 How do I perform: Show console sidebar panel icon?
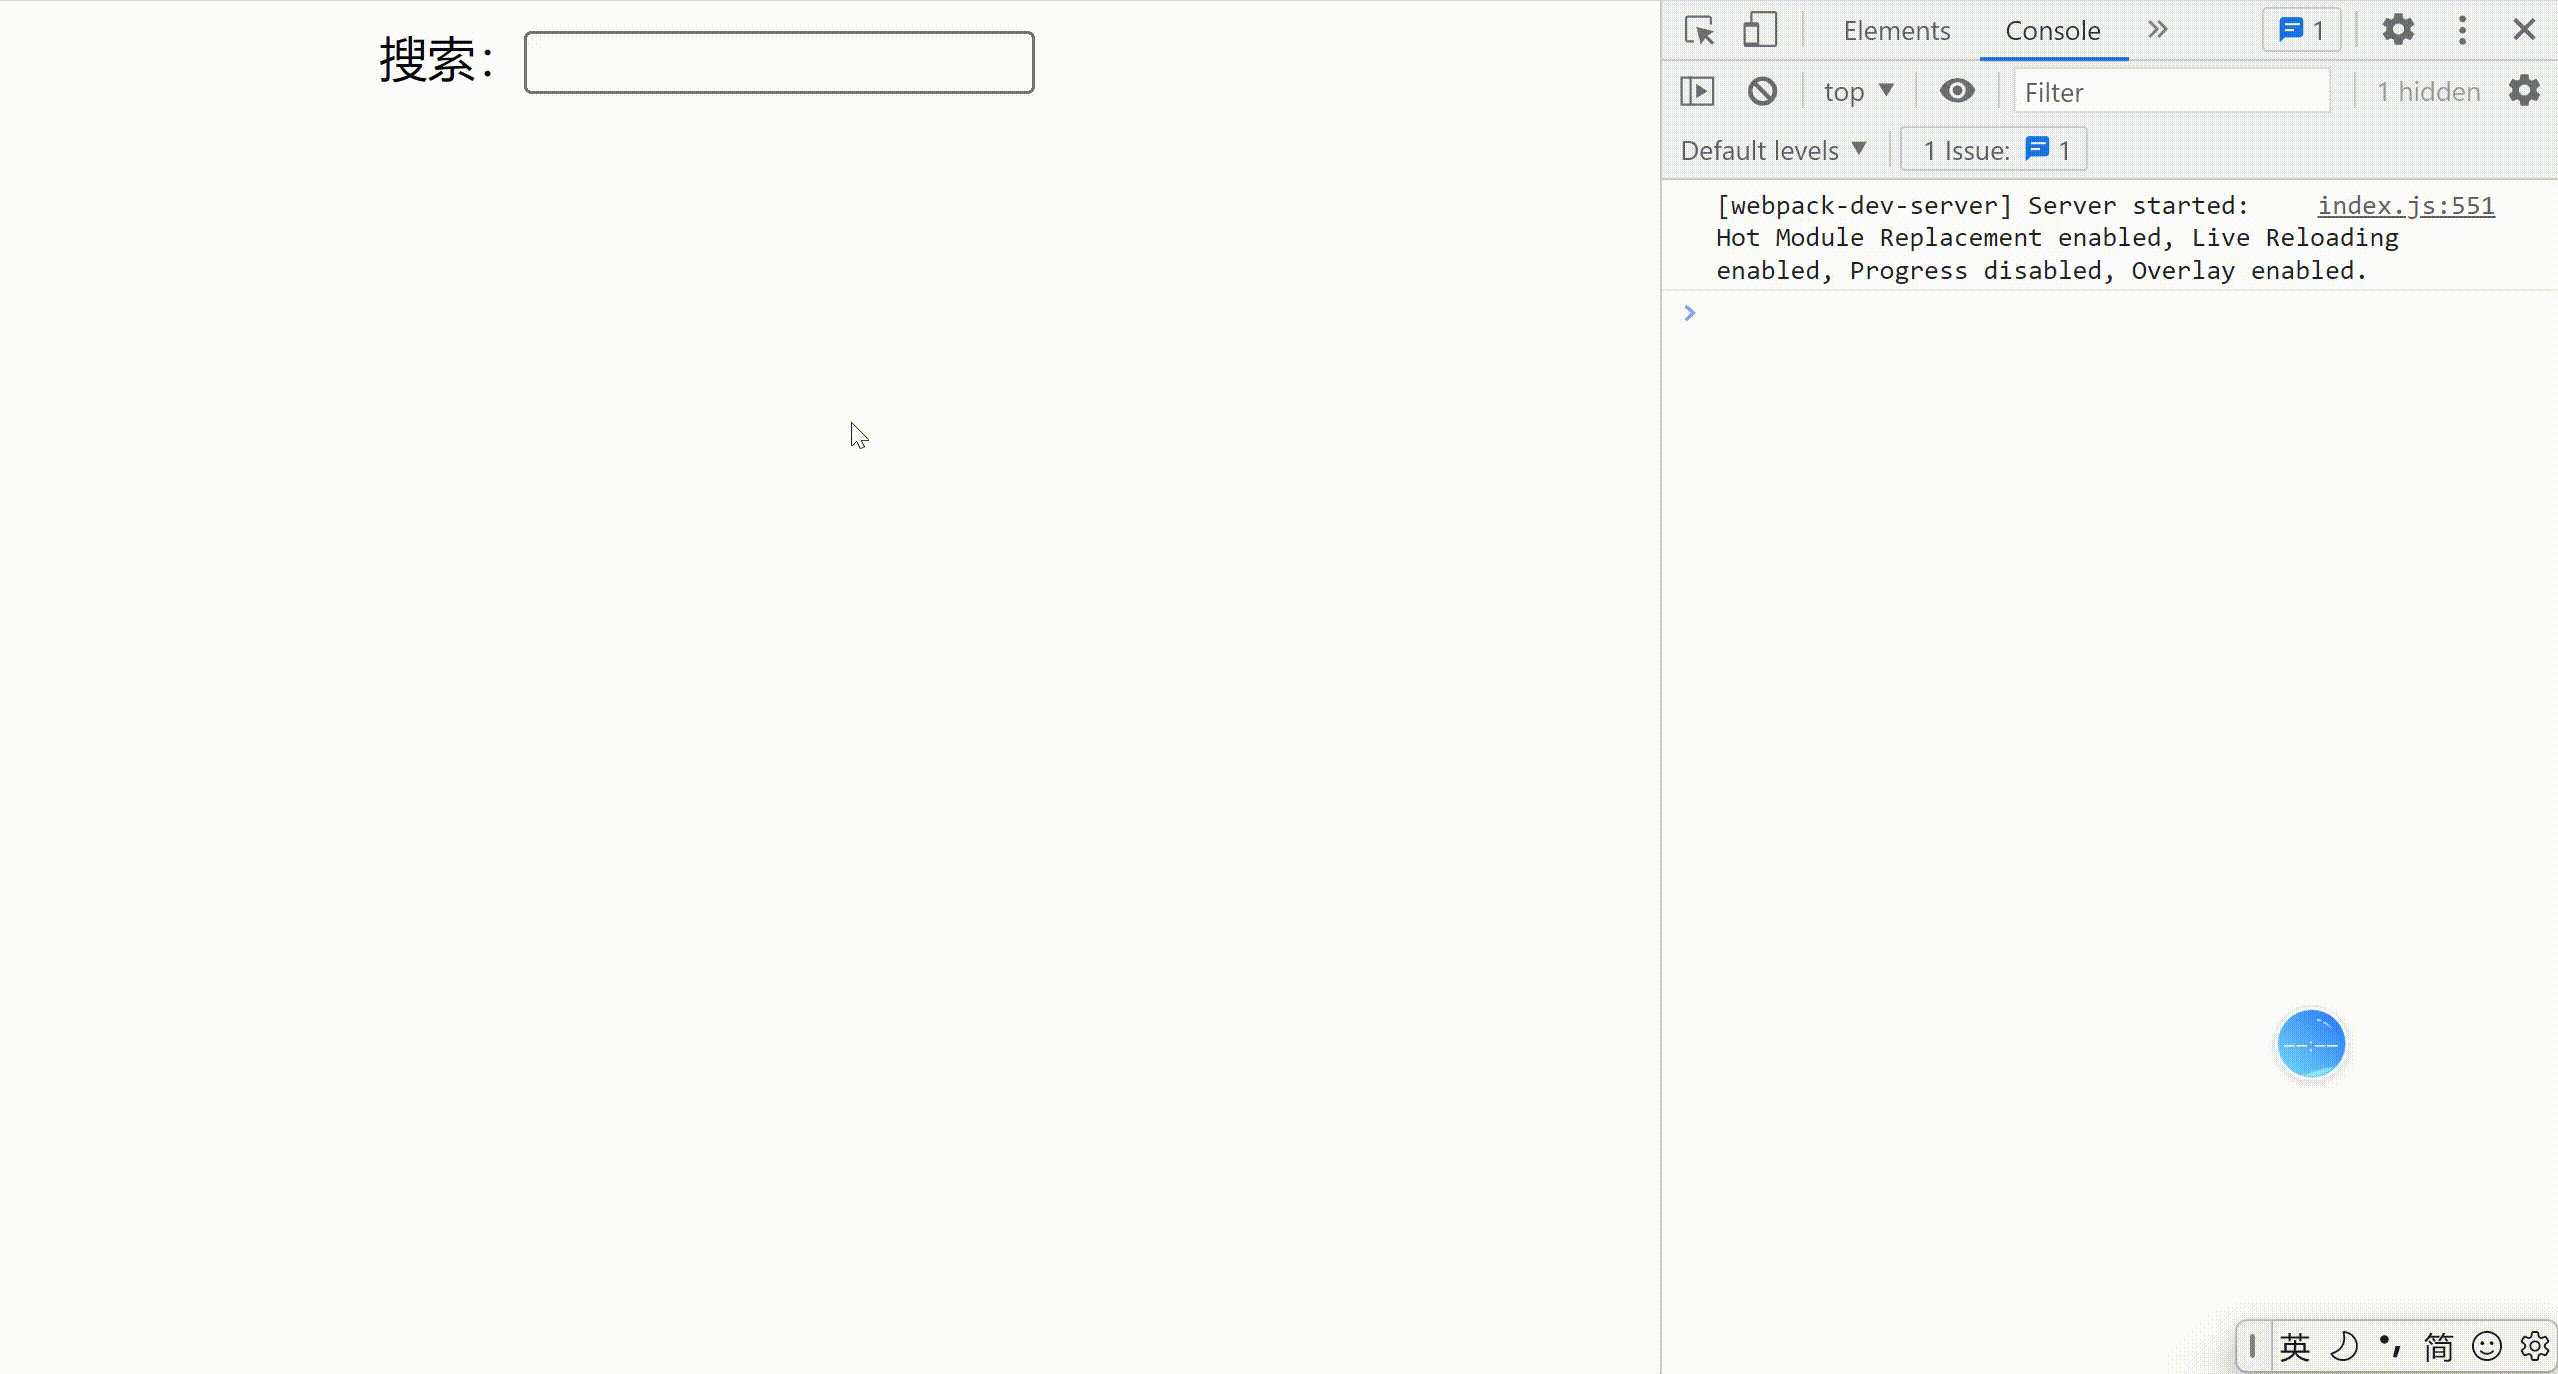1697,91
